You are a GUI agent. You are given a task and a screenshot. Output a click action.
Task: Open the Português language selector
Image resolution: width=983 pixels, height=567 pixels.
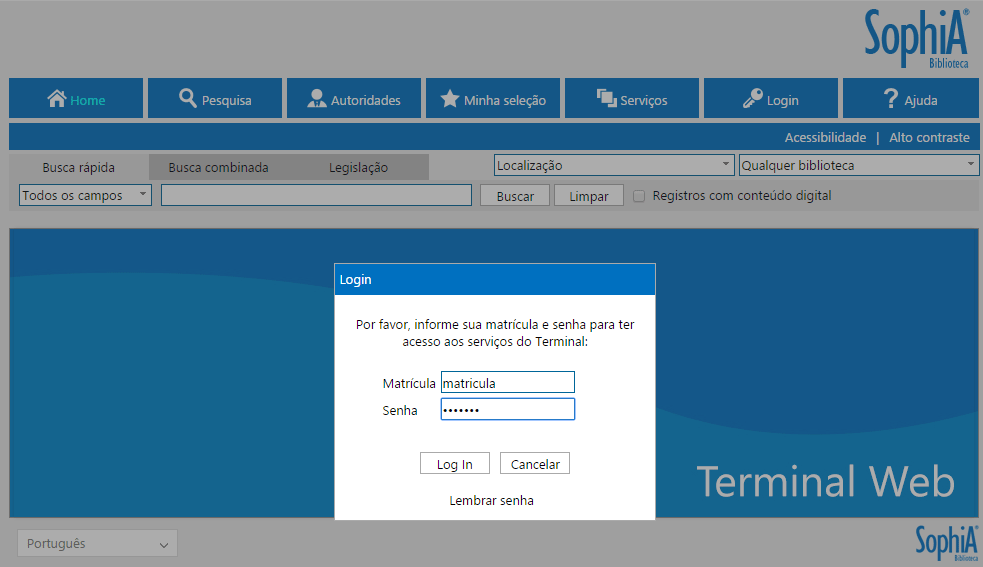(x=97, y=544)
